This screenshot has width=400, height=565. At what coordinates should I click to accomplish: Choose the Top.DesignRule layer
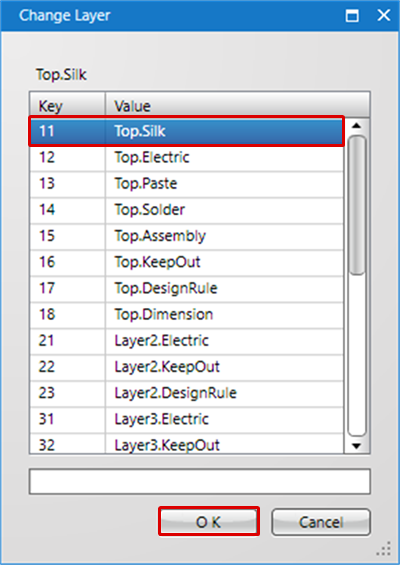187,289
